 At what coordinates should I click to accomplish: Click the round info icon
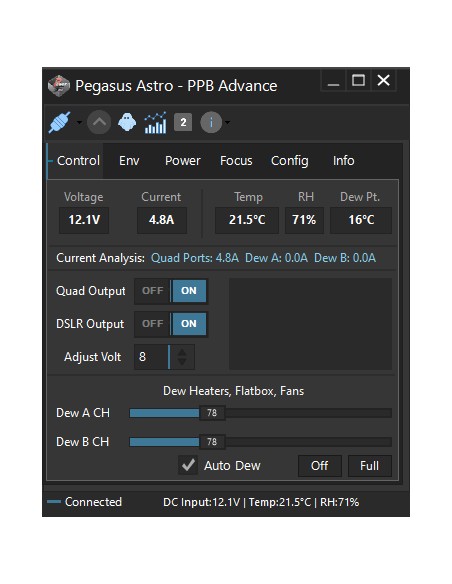[211, 122]
